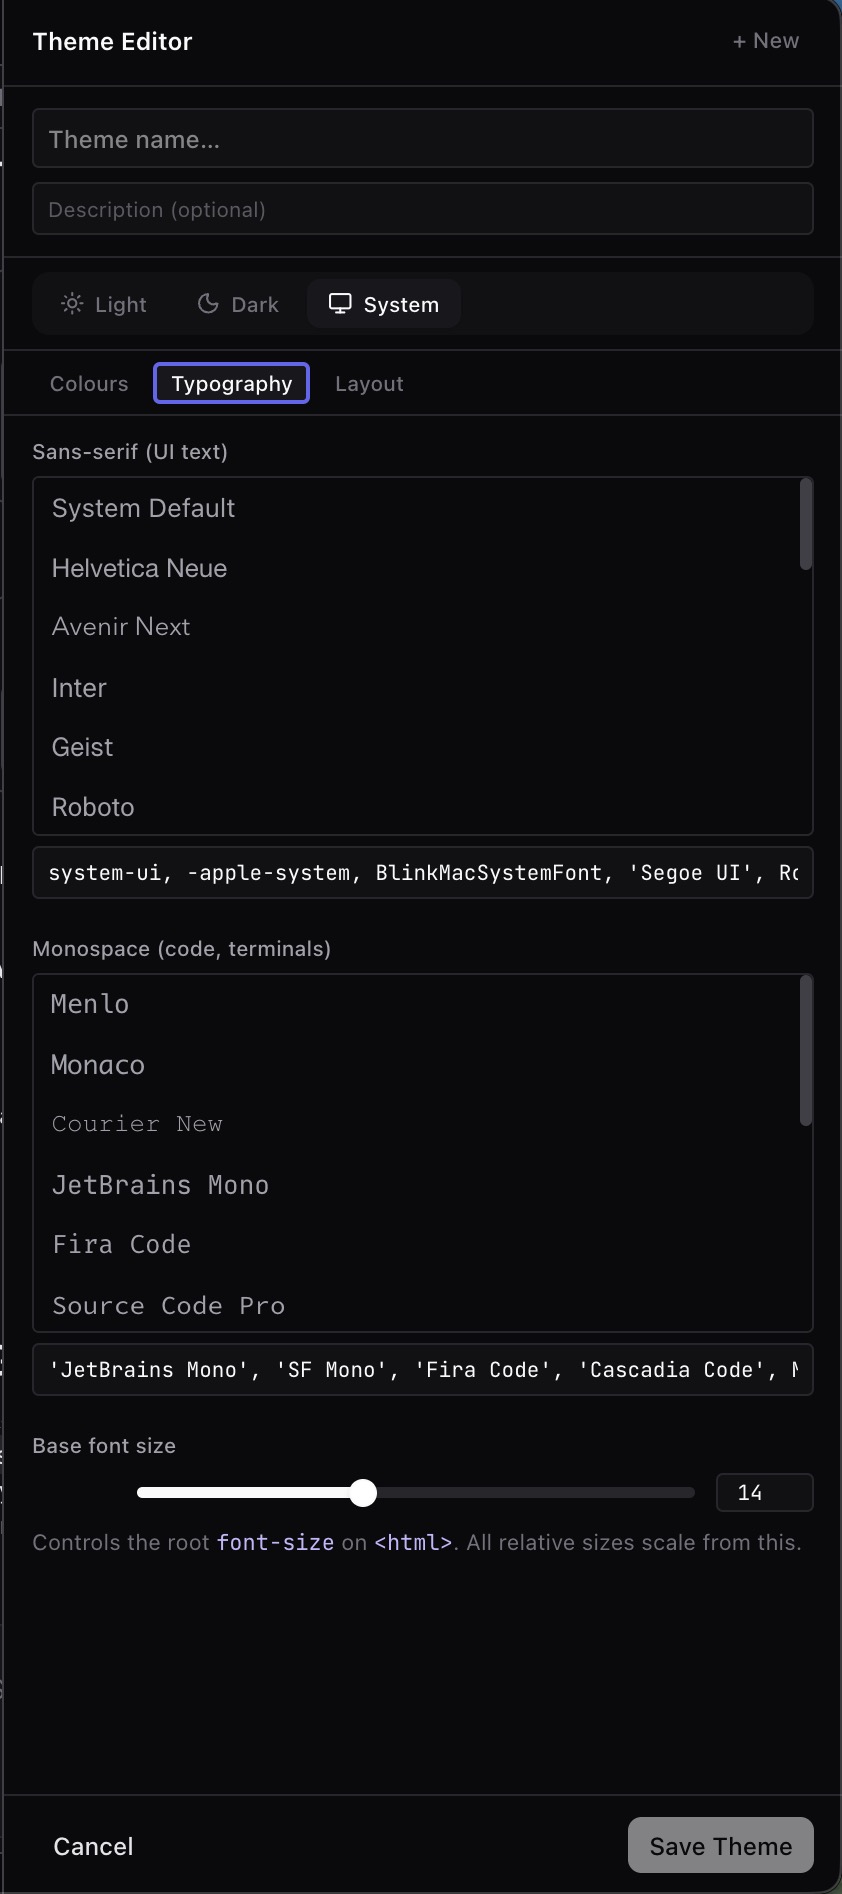Cancel editing the theme

click(92, 1846)
